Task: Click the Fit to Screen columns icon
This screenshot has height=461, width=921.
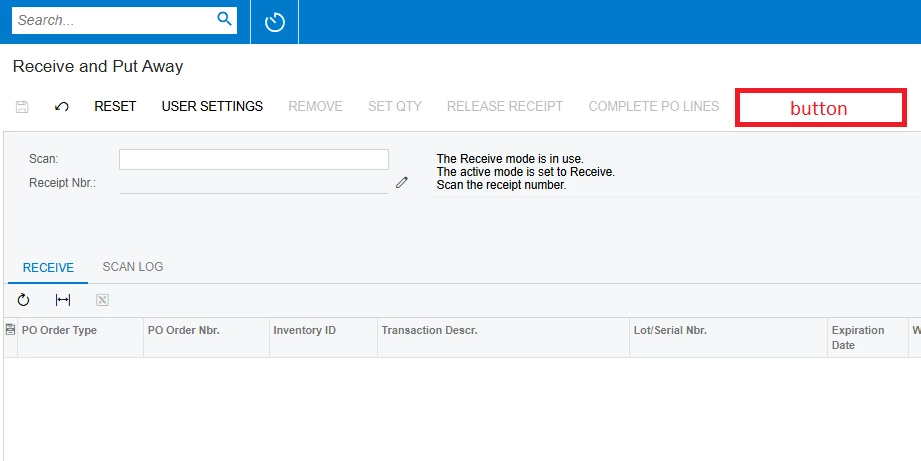Action: (63, 300)
